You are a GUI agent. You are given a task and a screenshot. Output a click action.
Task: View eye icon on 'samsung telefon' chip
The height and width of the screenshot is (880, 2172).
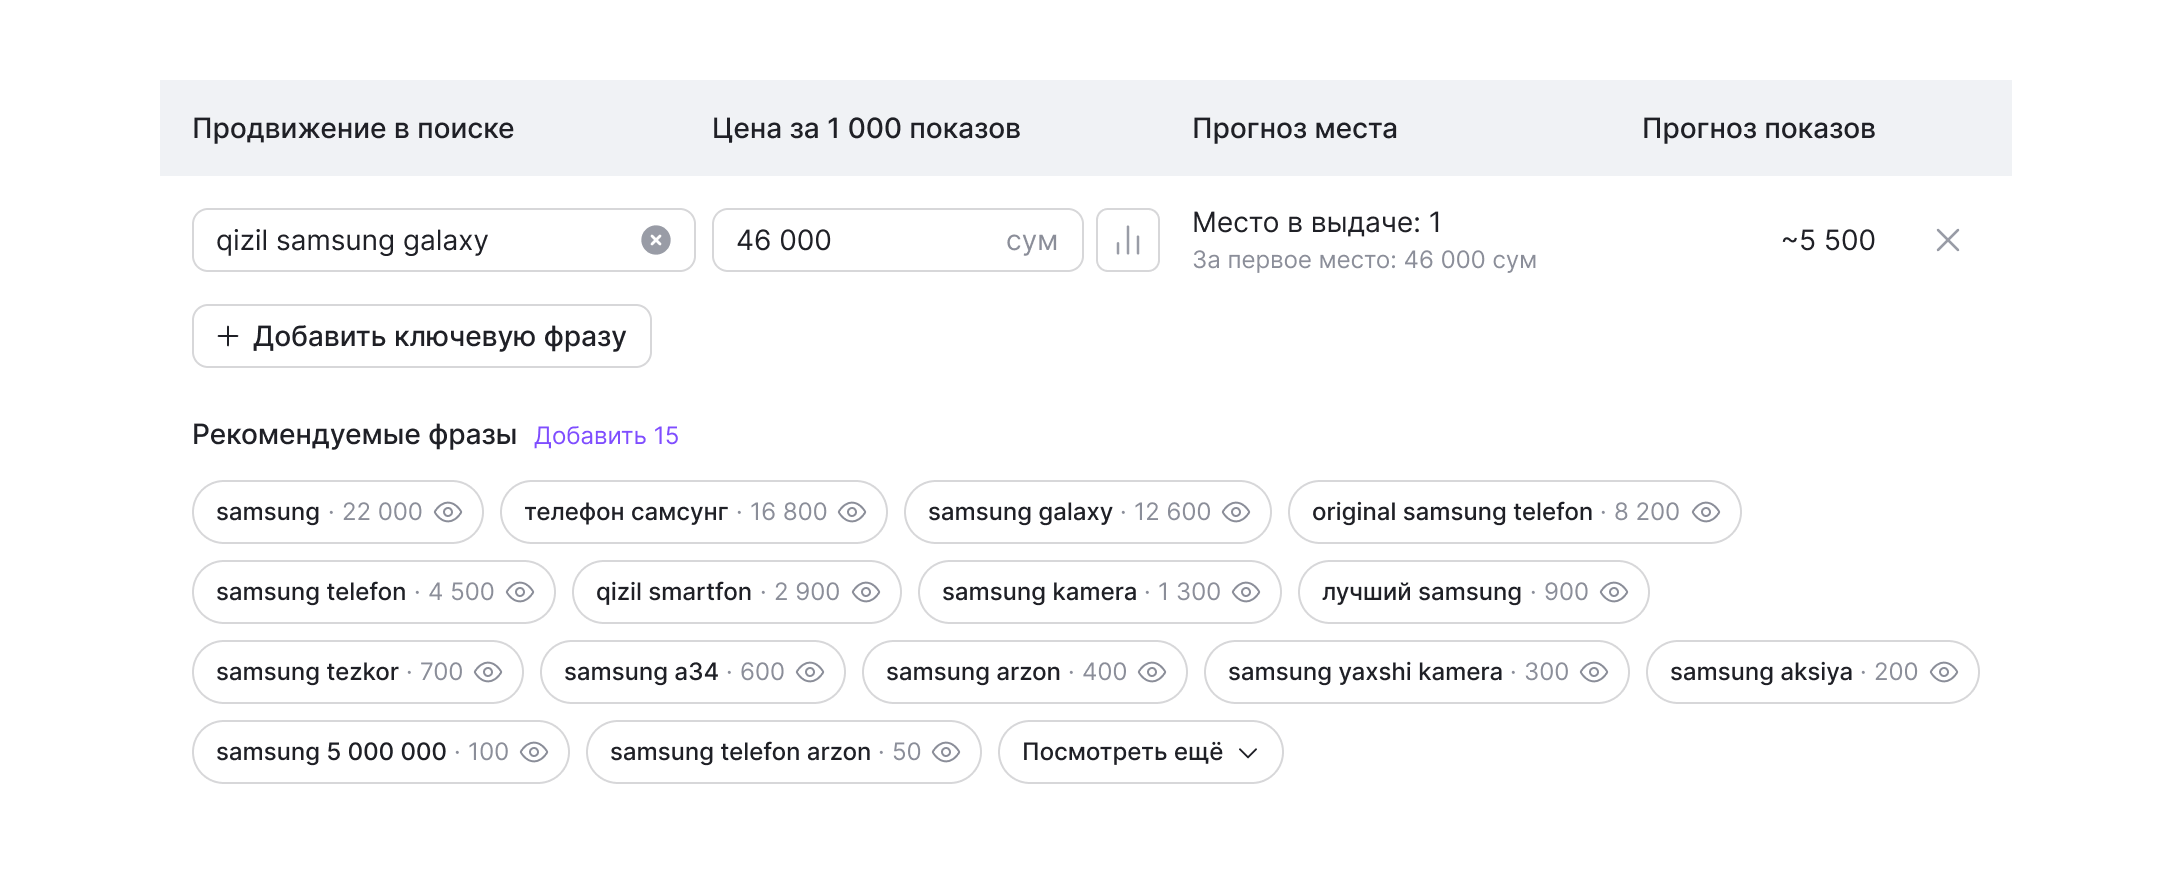(520, 592)
